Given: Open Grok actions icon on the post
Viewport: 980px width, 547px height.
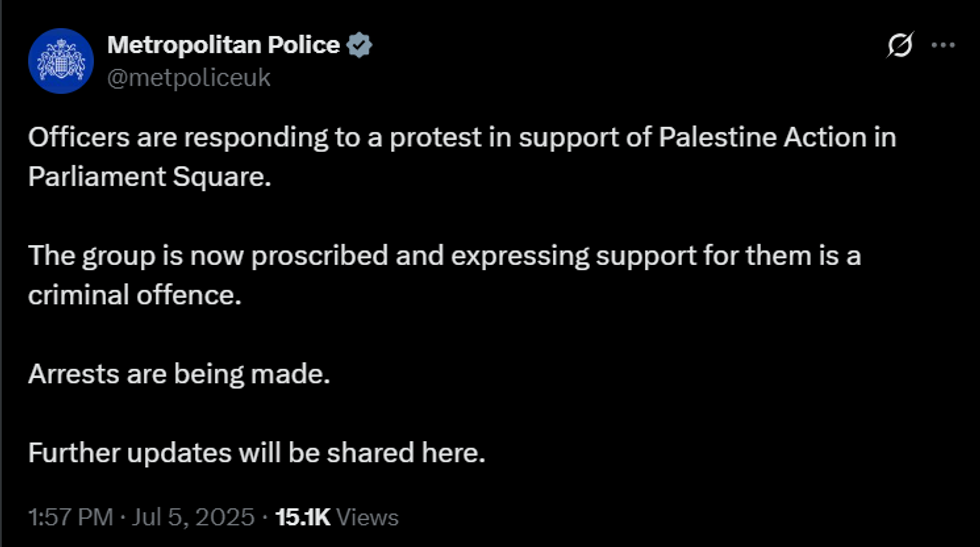Looking at the screenshot, I should [x=900, y=46].
